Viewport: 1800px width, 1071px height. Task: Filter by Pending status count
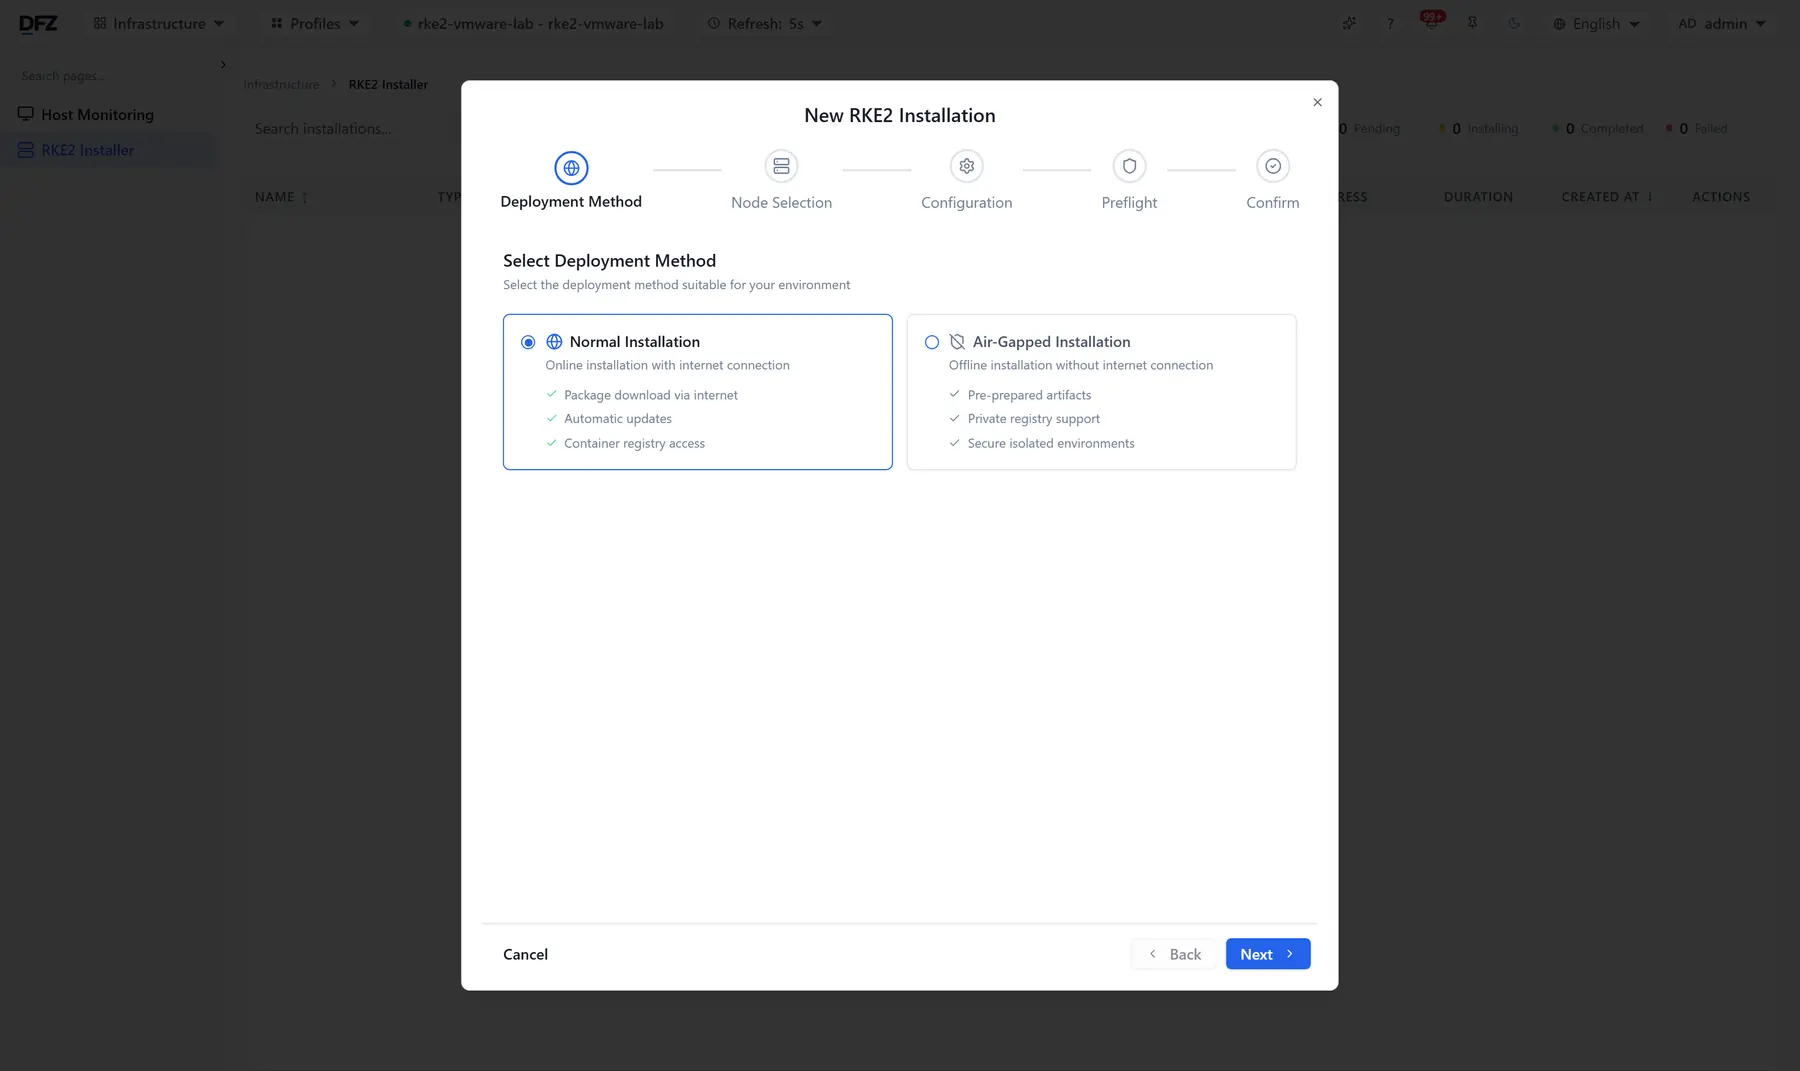[1370, 129]
